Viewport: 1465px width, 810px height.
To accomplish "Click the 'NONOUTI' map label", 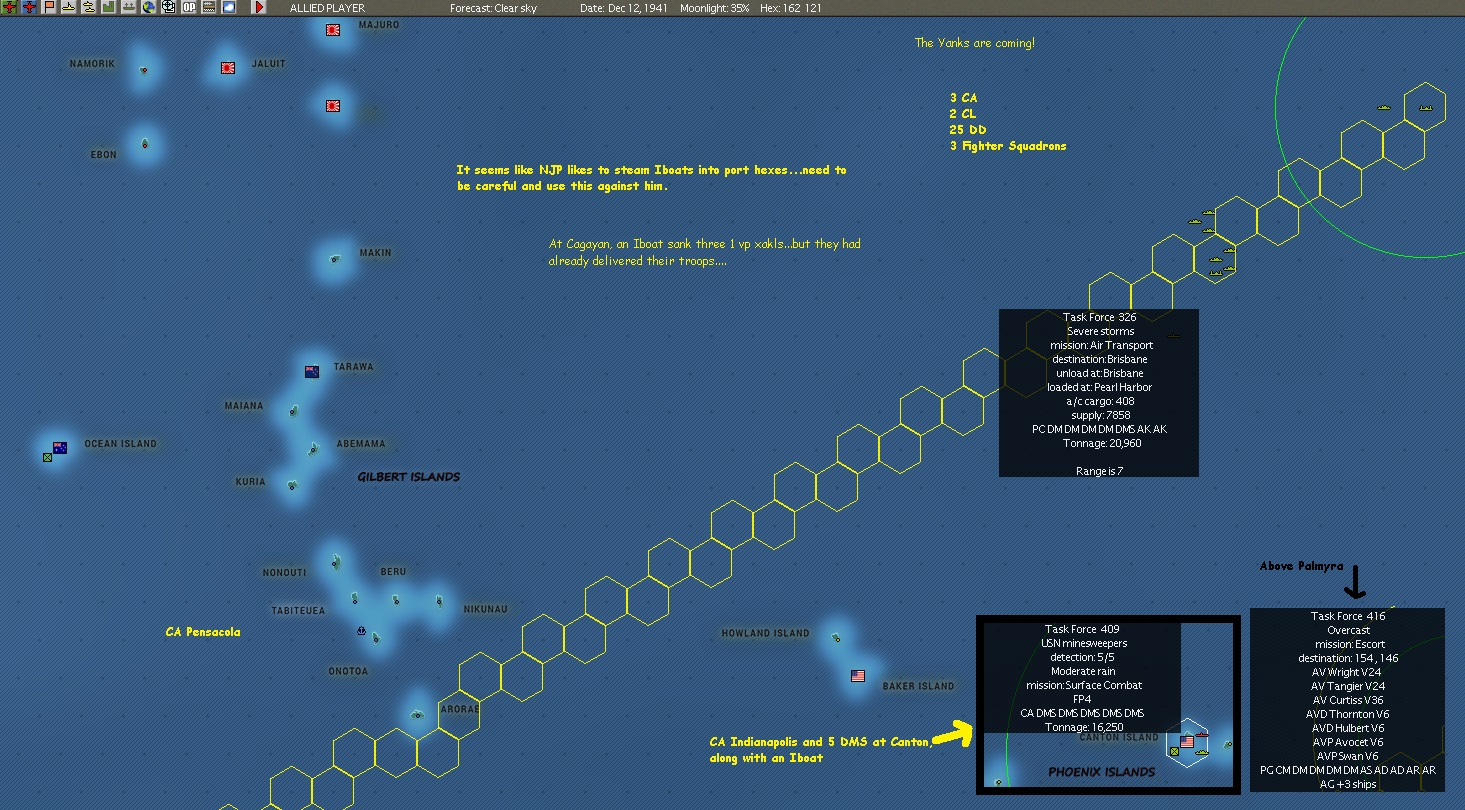I will (284, 573).
